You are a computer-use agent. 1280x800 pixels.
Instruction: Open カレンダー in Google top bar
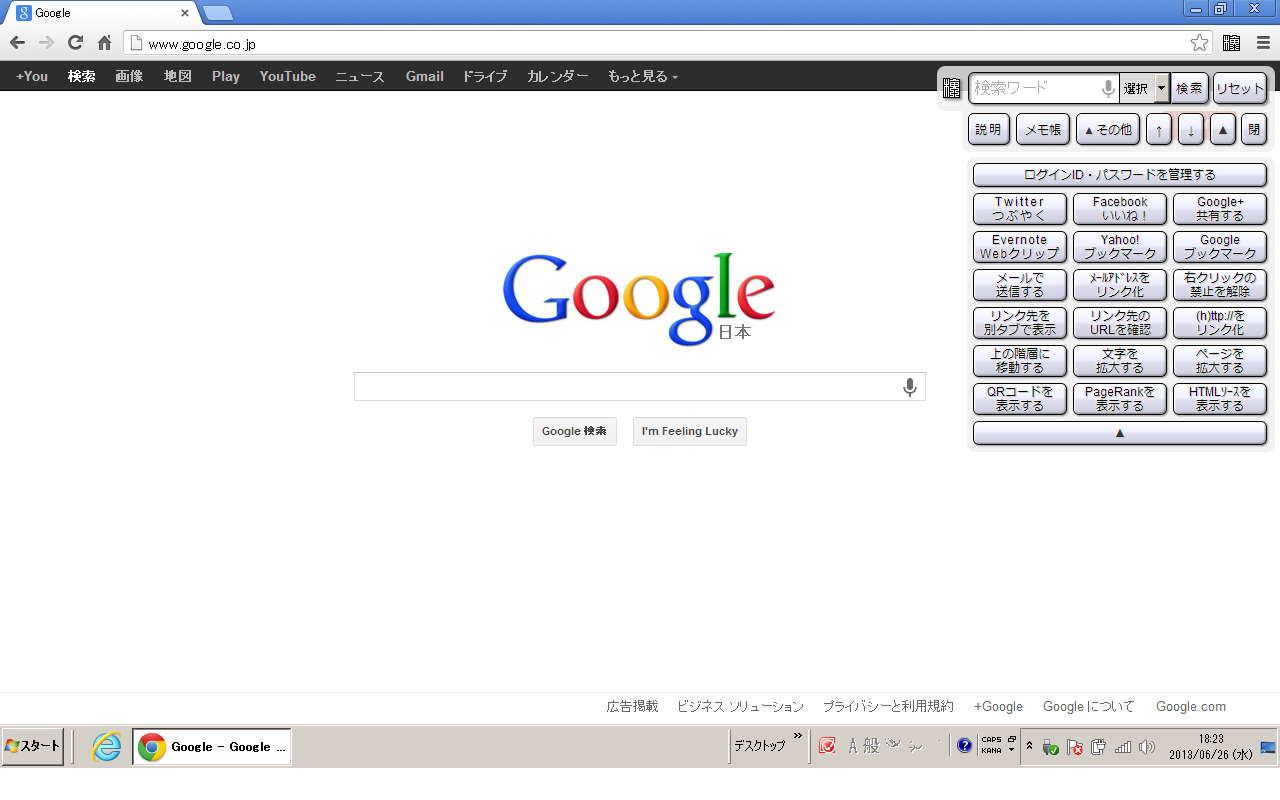(x=558, y=76)
